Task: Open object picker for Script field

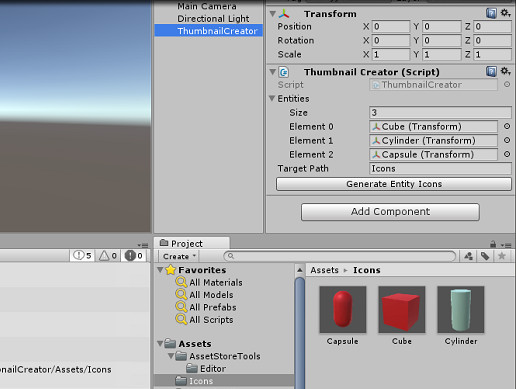Action: 507,85
